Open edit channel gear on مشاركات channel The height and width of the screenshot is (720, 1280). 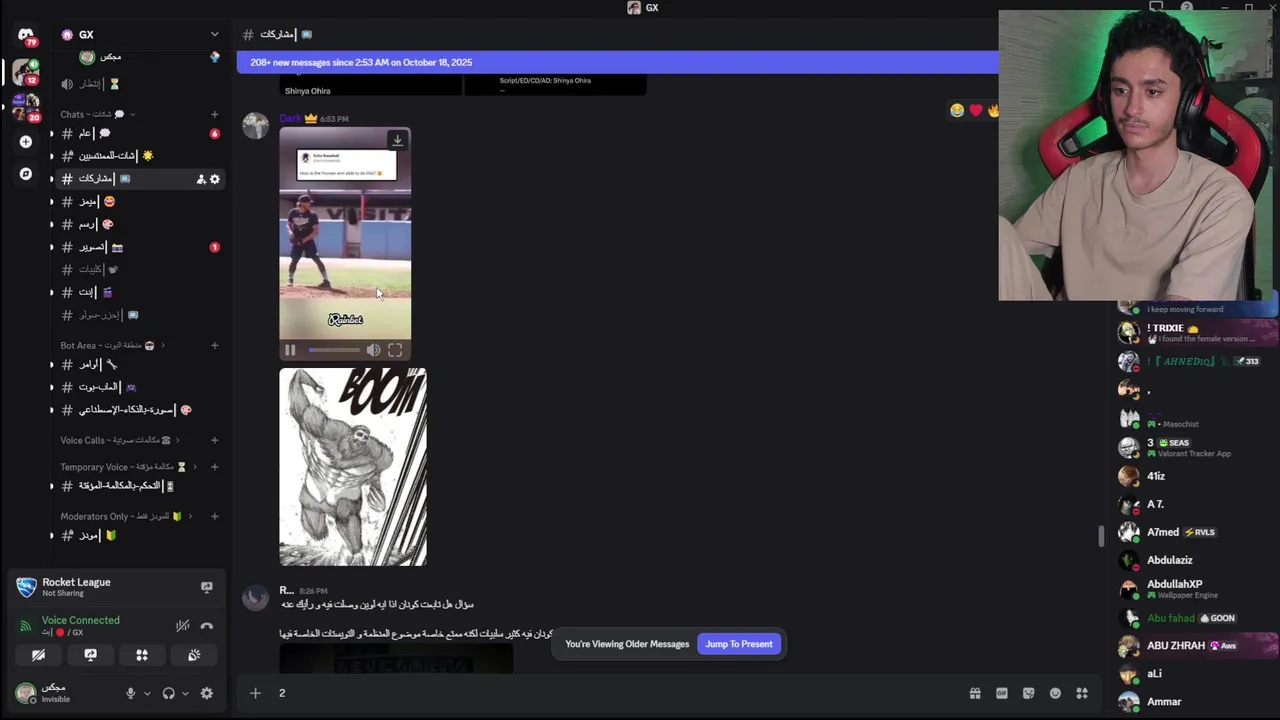(x=214, y=179)
